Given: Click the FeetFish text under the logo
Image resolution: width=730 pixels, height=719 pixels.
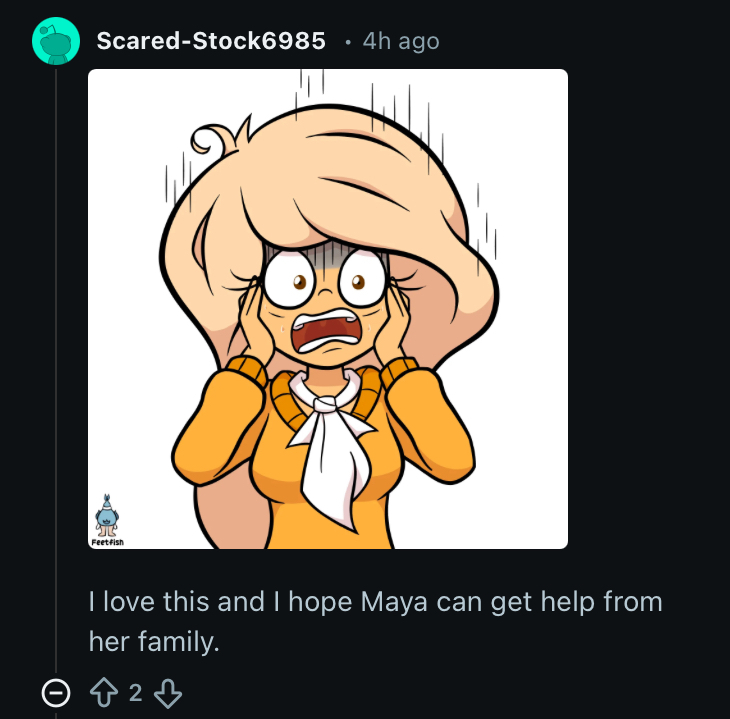Looking at the screenshot, I should pos(108,541).
